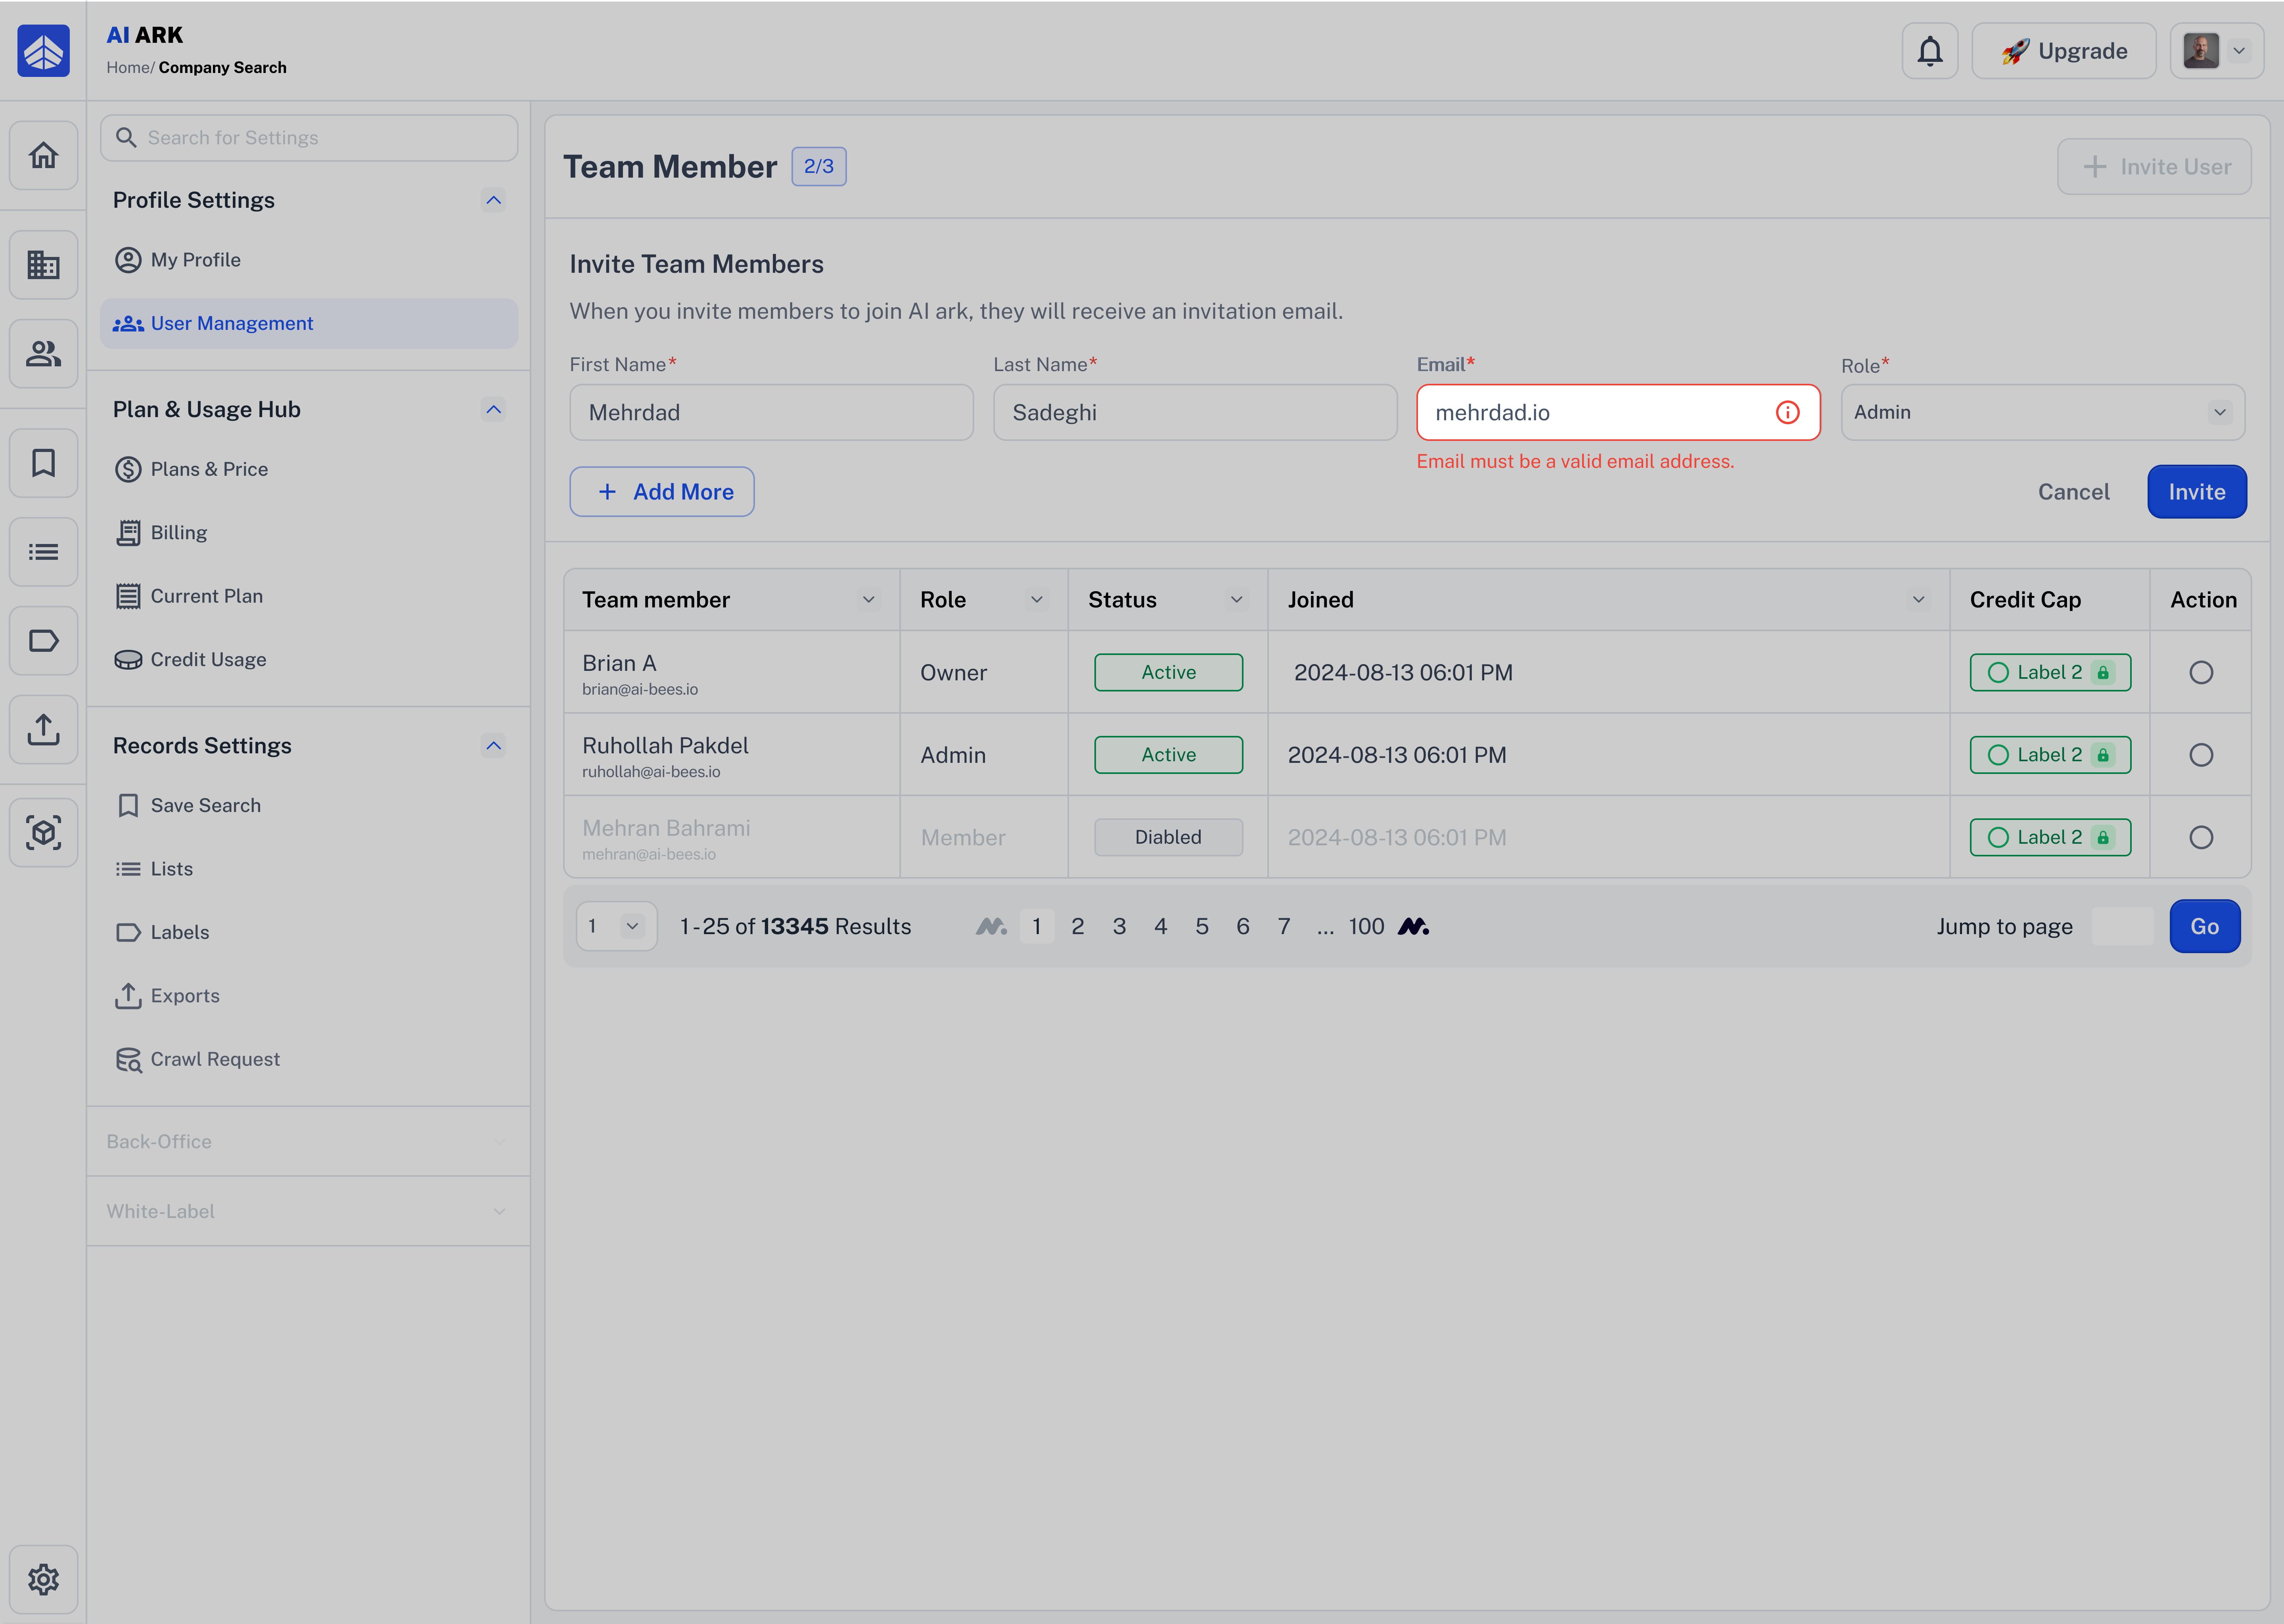Open the label tag icon in rail
Viewport: 2284px width, 1624px height.
43,641
